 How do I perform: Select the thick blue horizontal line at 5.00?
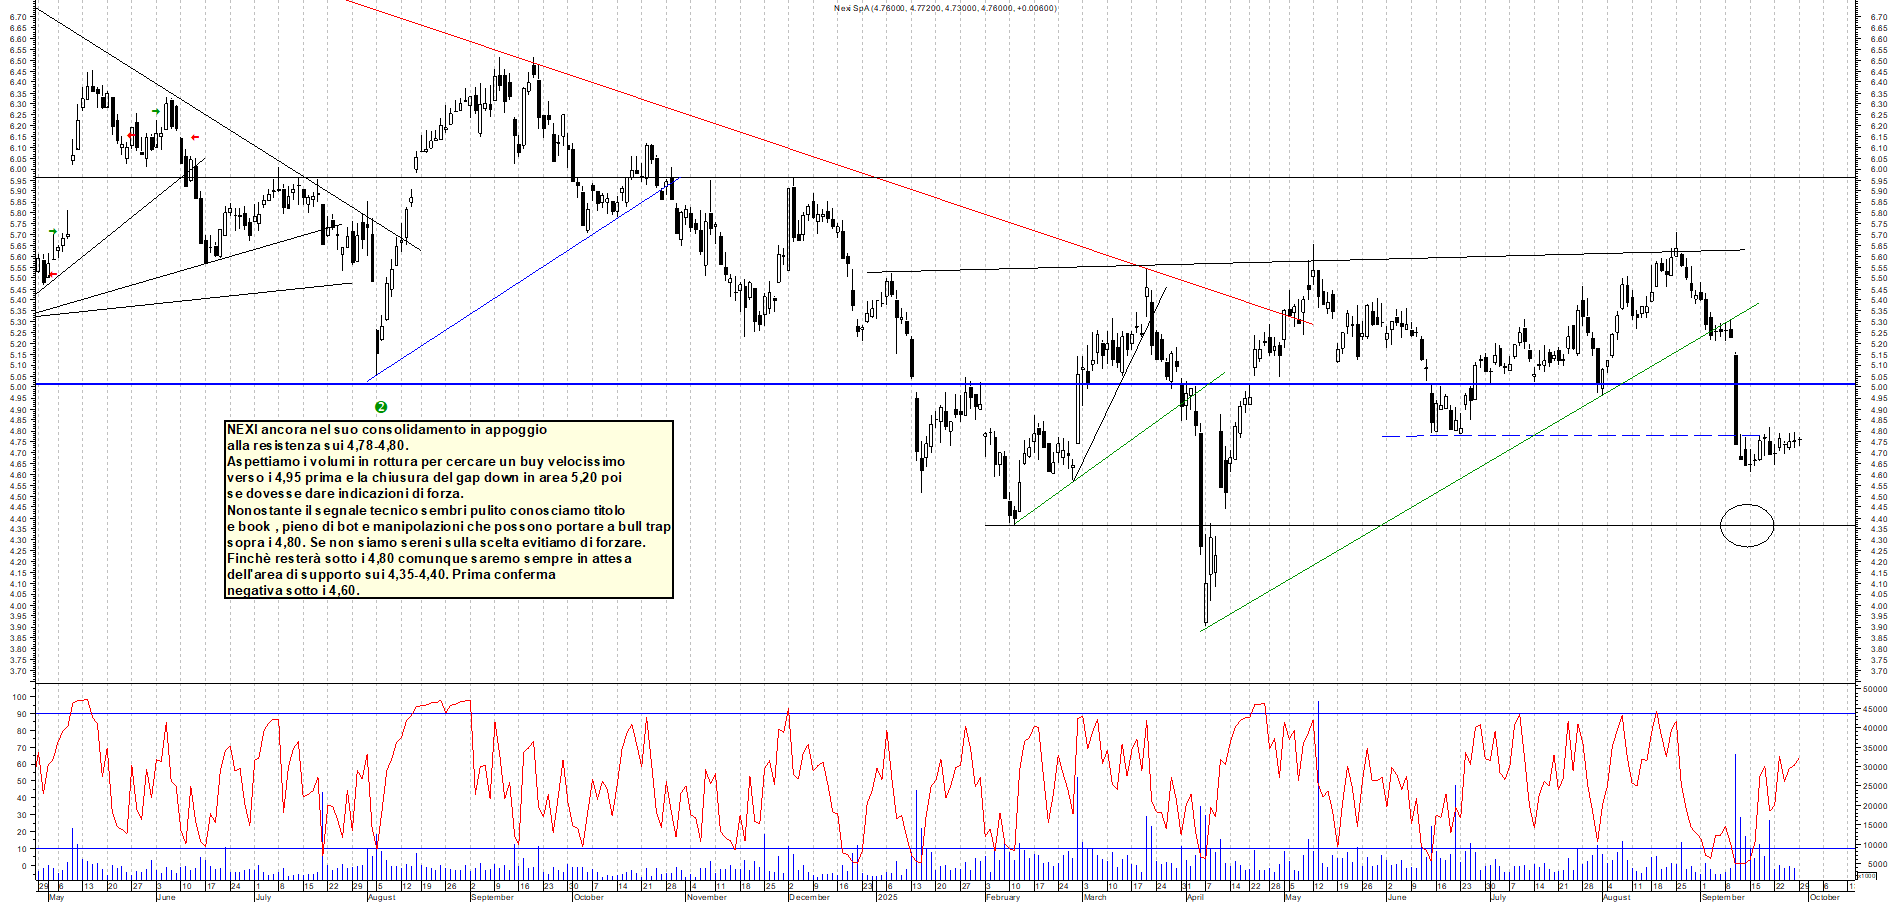tap(700, 384)
